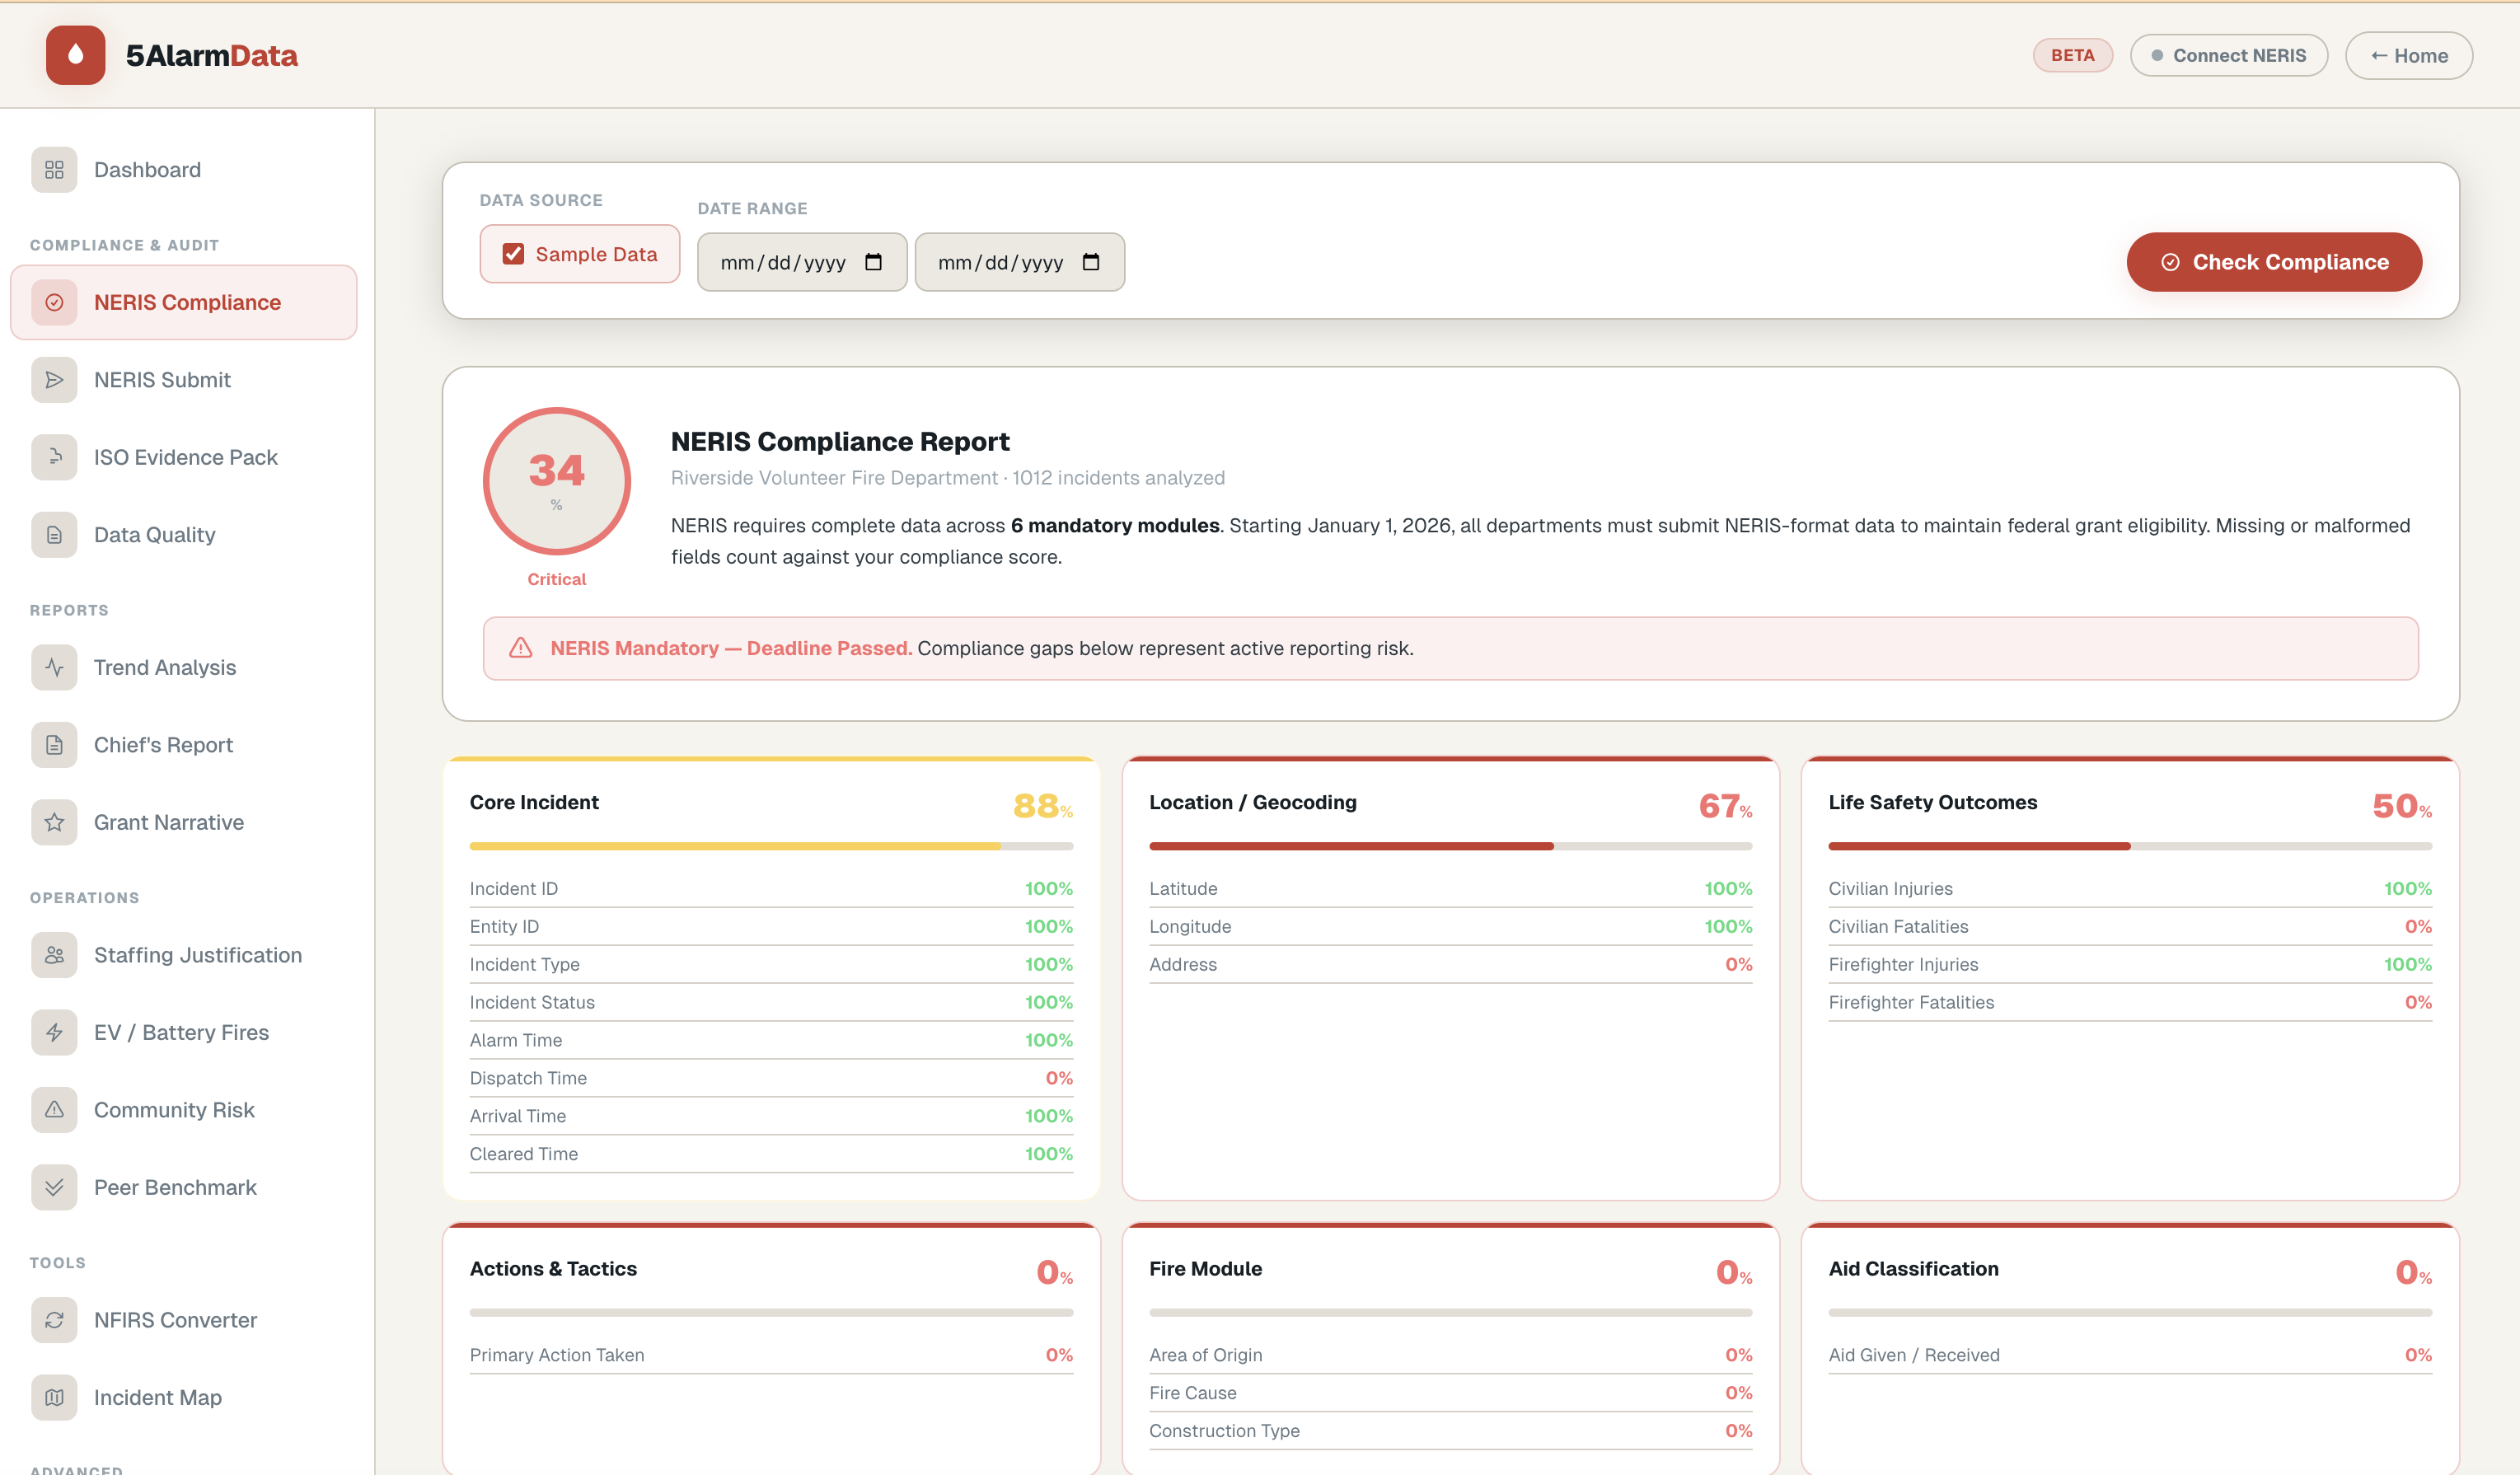The image size is (2520, 1475).
Task: Uncheck the Sample Data checkbox
Action: [x=513, y=253]
